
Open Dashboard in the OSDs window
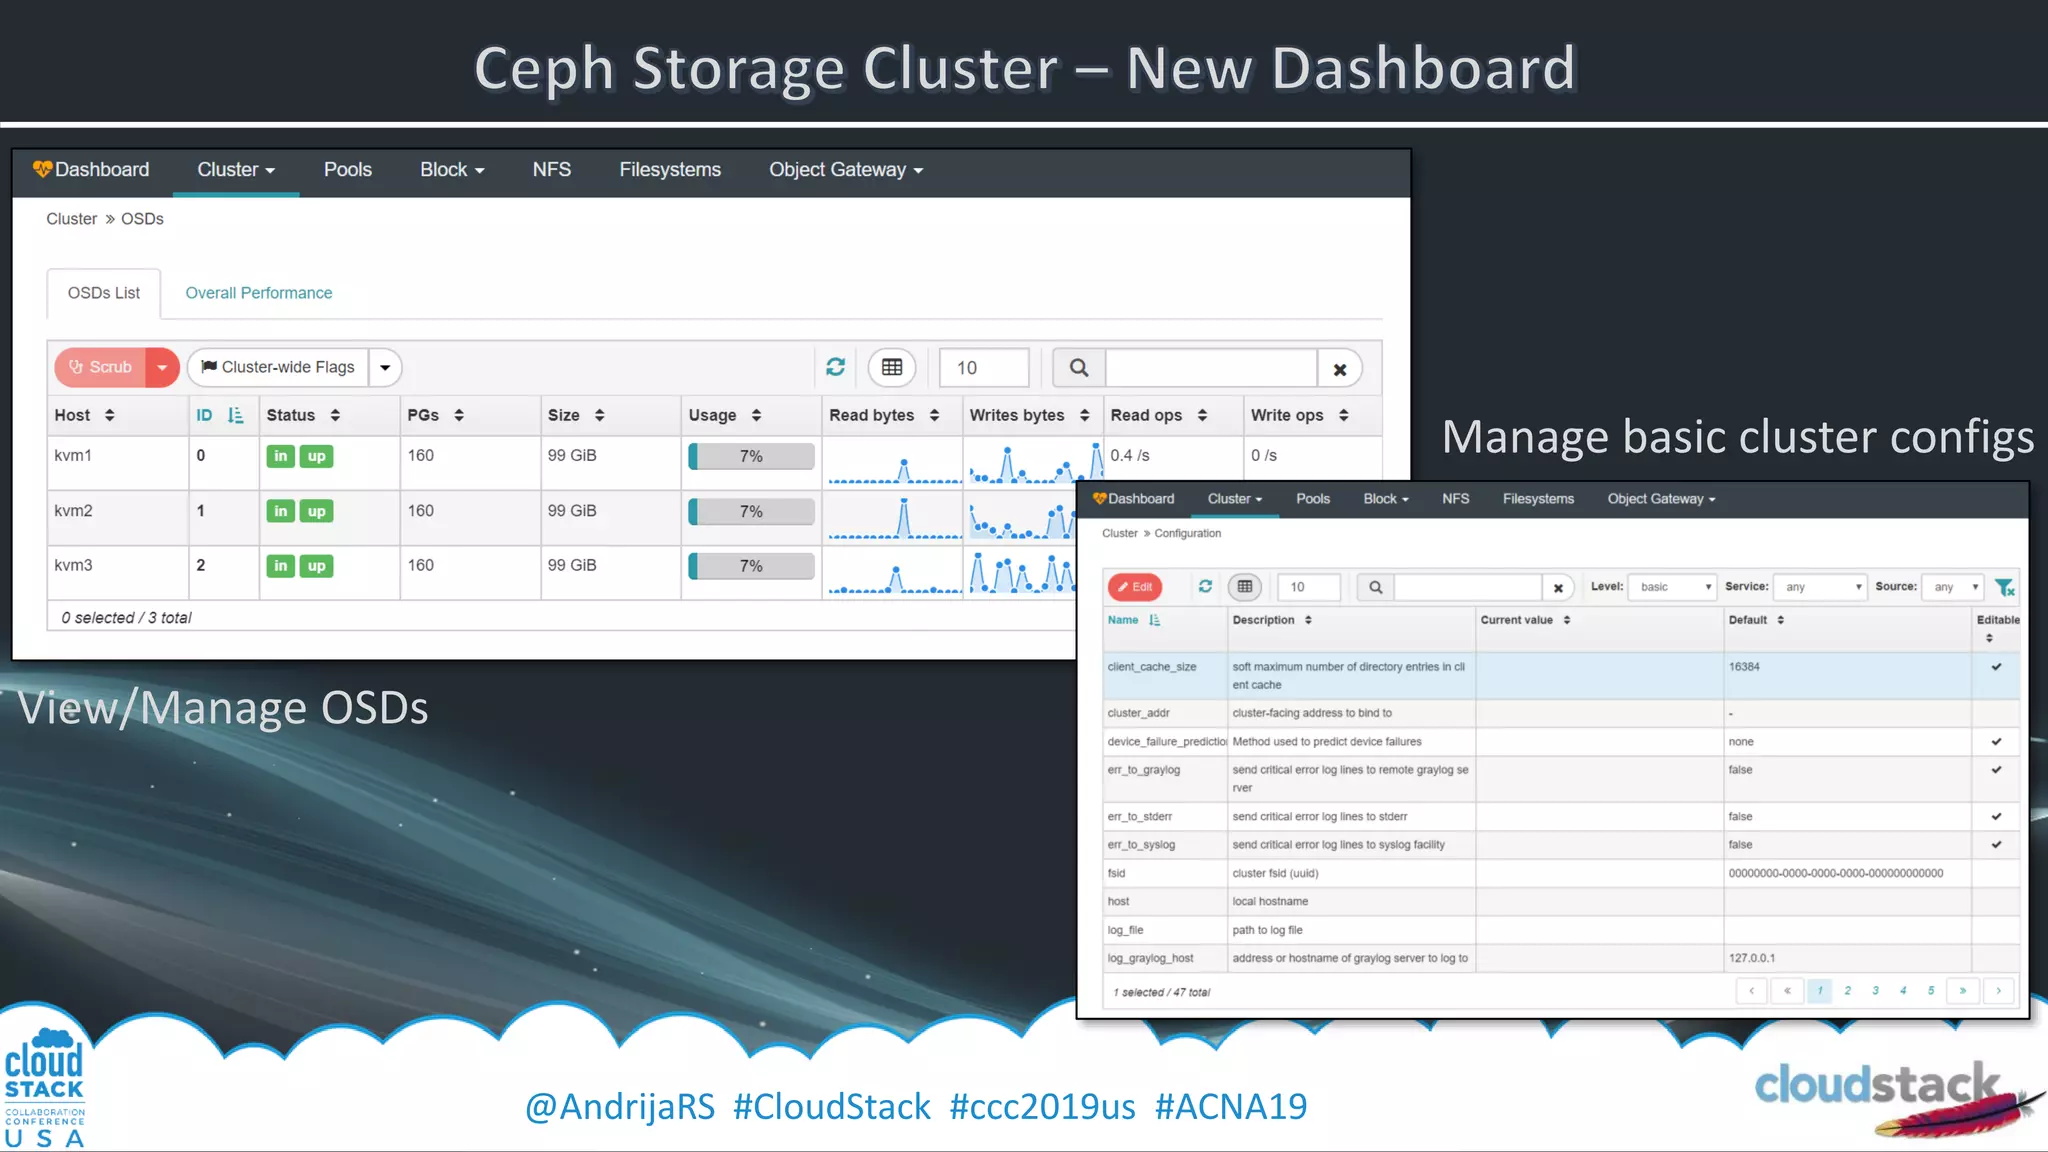(91, 170)
